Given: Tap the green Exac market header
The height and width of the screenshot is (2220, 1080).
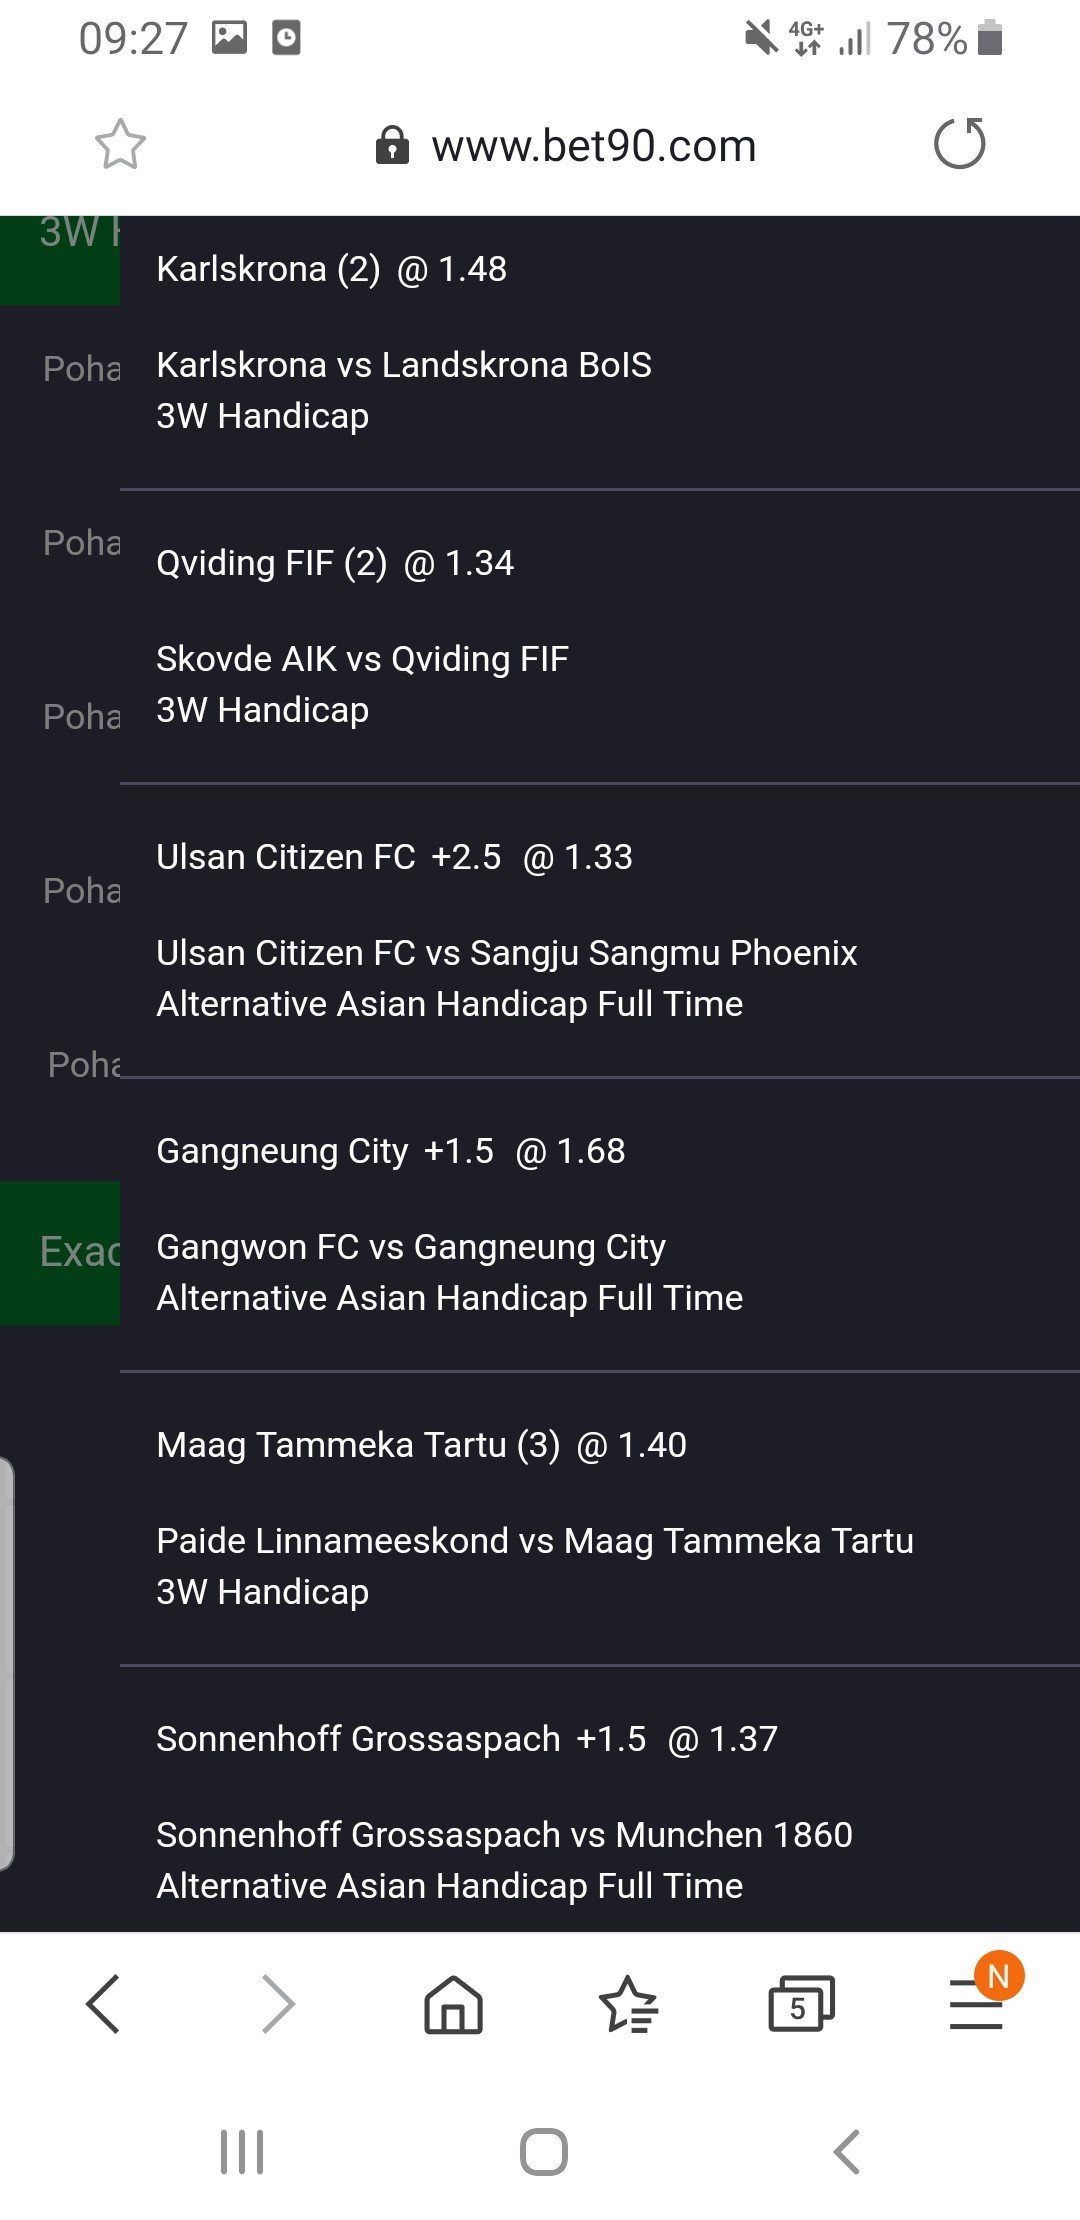Looking at the screenshot, I should point(60,1252).
